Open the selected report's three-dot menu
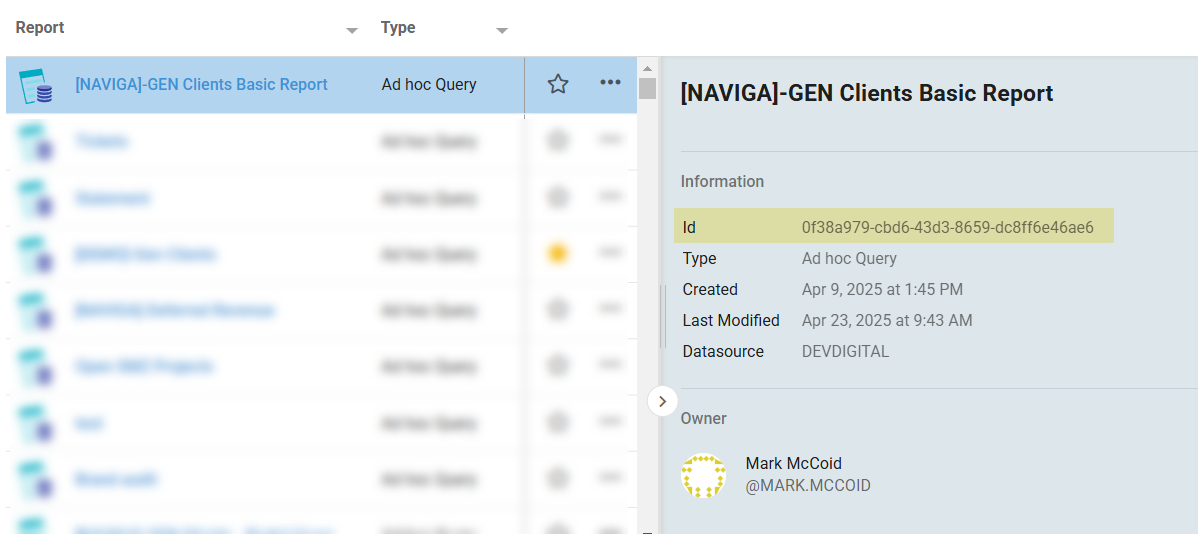Image resolution: width=1198 pixels, height=534 pixels. [x=610, y=83]
